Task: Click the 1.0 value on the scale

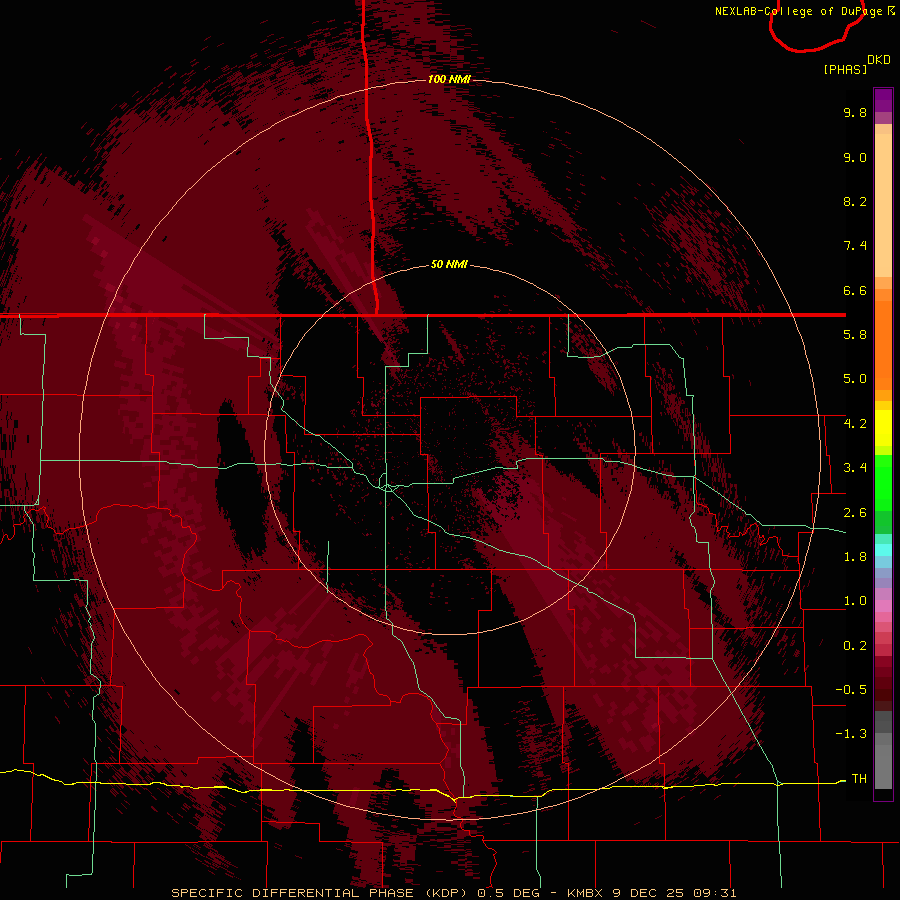Action: [855, 601]
